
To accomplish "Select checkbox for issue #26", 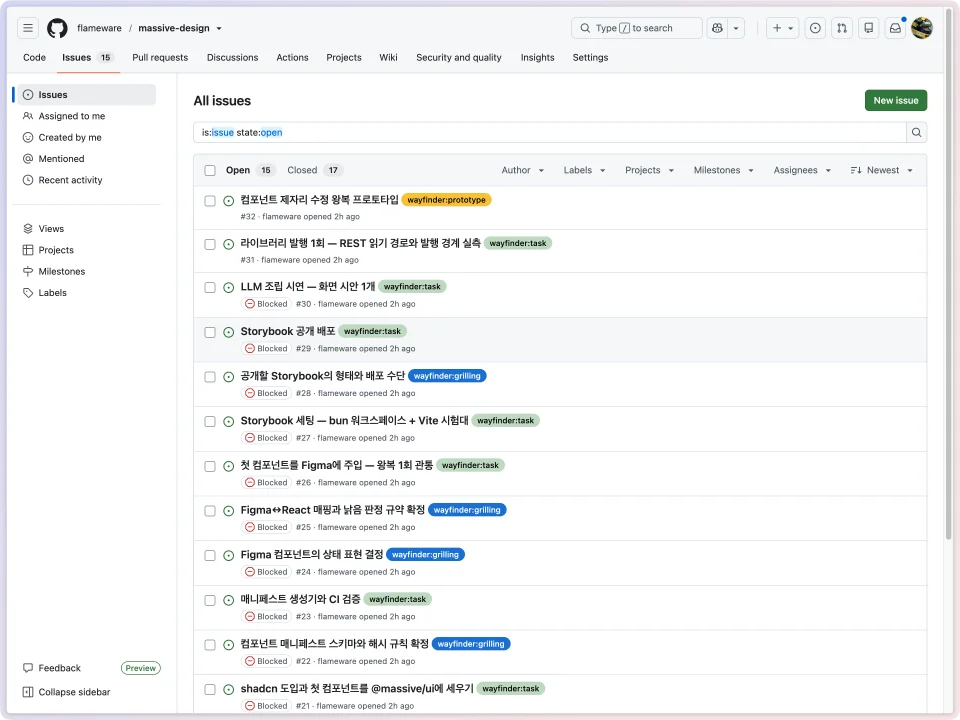I will 210,466.
